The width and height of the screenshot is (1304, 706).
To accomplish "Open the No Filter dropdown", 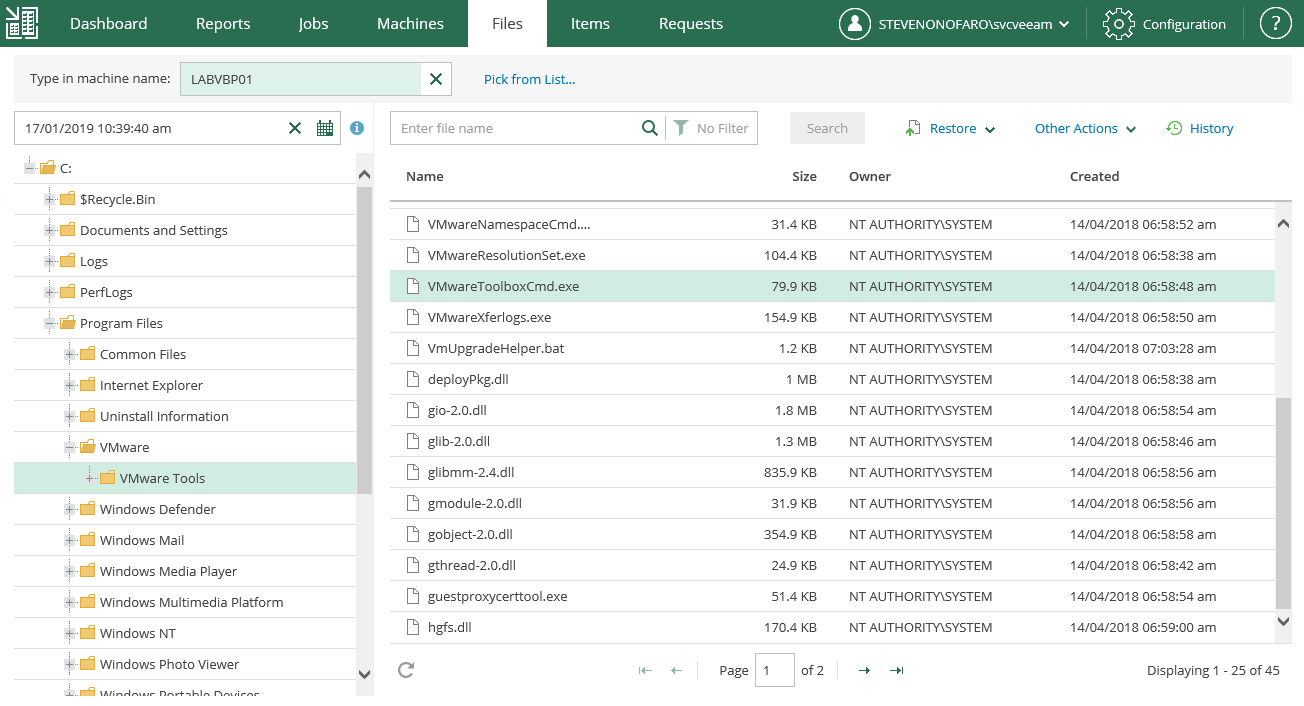I will [x=712, y=128].
